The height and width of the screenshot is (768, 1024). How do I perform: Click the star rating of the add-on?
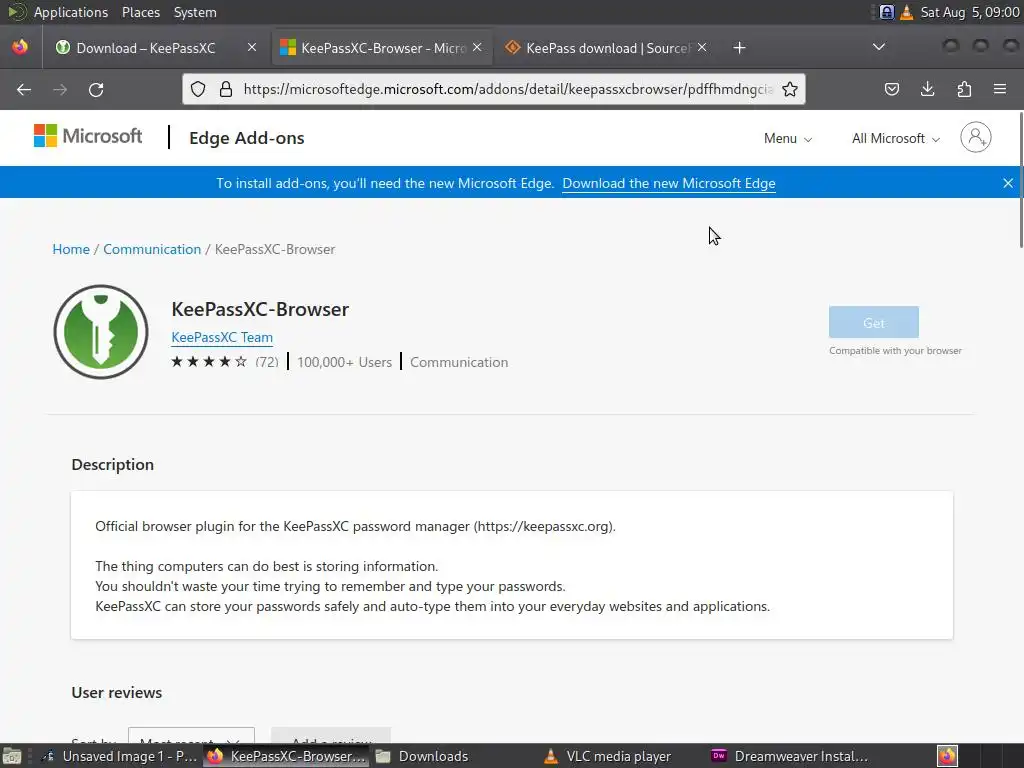[x=209, y=362]
